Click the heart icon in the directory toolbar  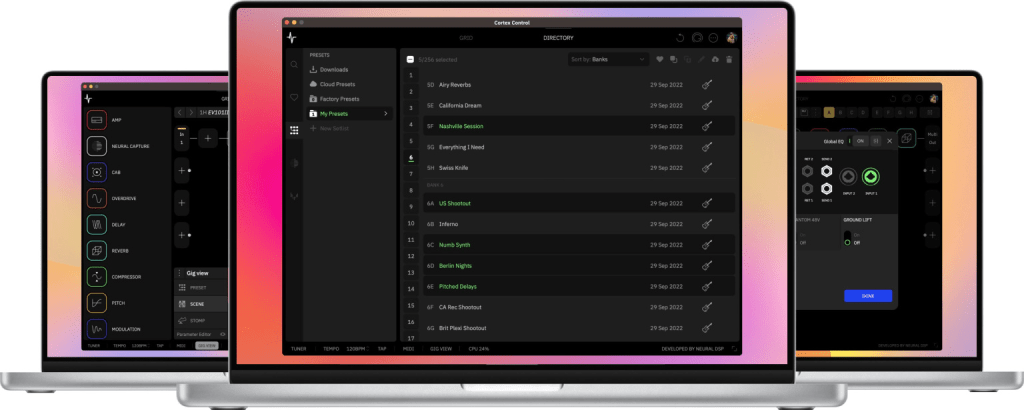(x=659, y=60)
